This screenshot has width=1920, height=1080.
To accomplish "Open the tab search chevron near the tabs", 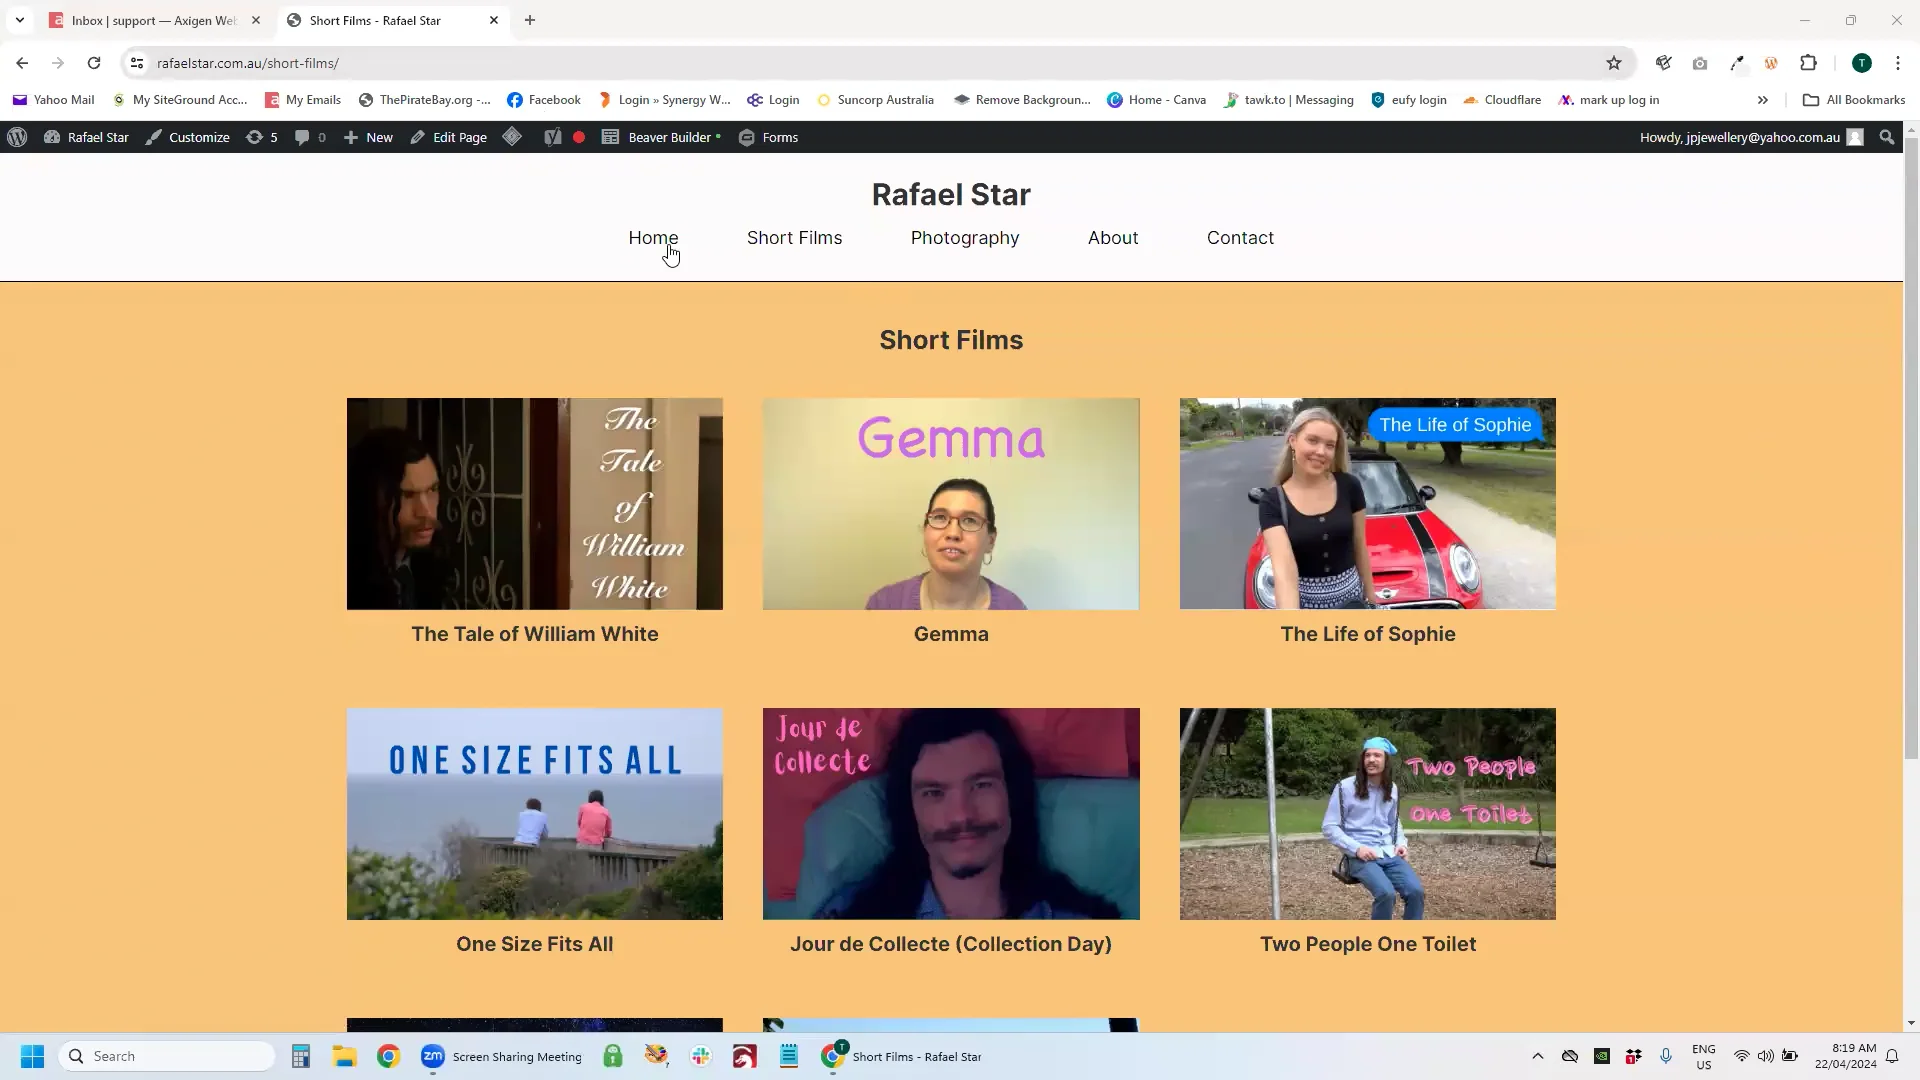I will [20, 20].
